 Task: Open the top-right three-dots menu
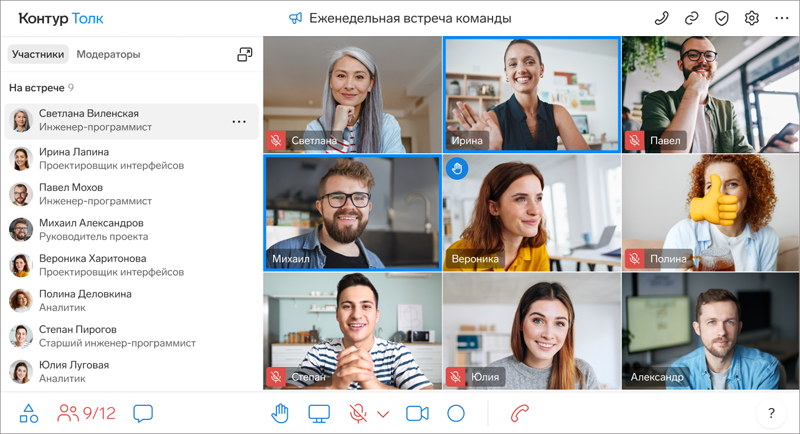click(x=782, y=18)
